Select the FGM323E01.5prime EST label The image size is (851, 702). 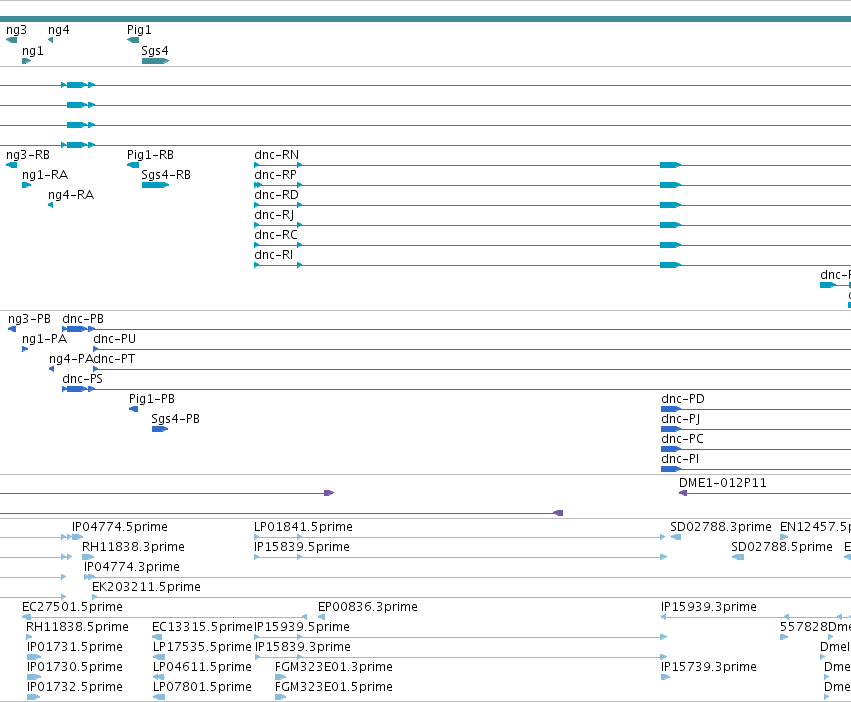point(334,687)
